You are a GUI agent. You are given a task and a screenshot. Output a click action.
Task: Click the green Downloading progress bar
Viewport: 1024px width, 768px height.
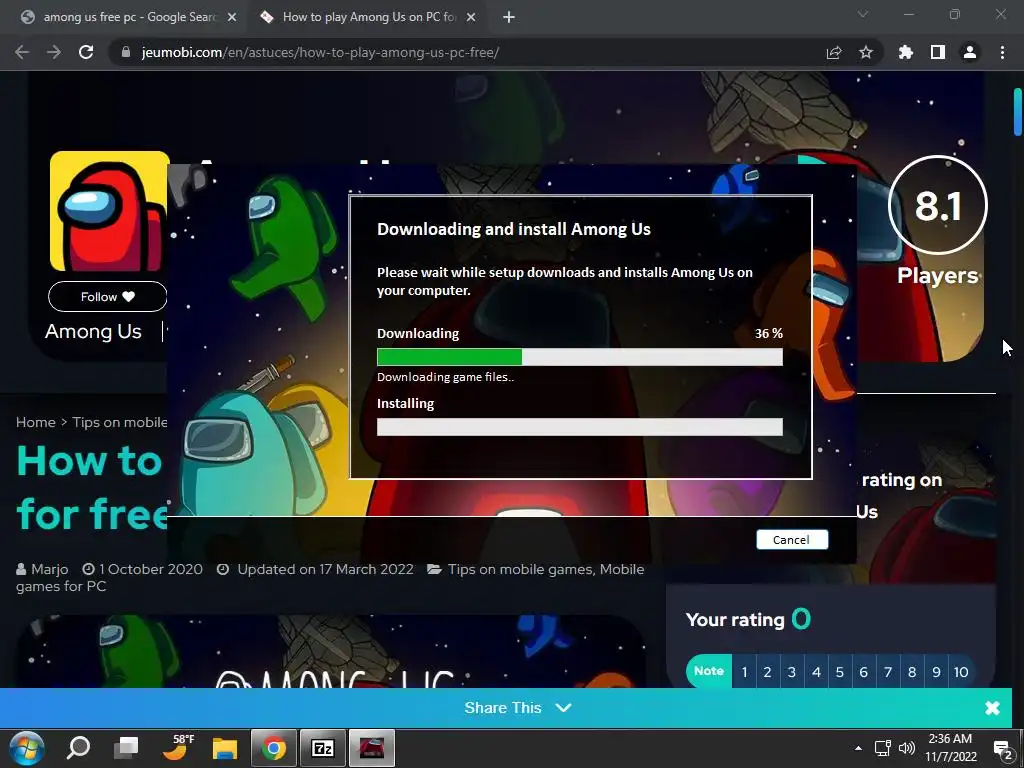[449, 357]
